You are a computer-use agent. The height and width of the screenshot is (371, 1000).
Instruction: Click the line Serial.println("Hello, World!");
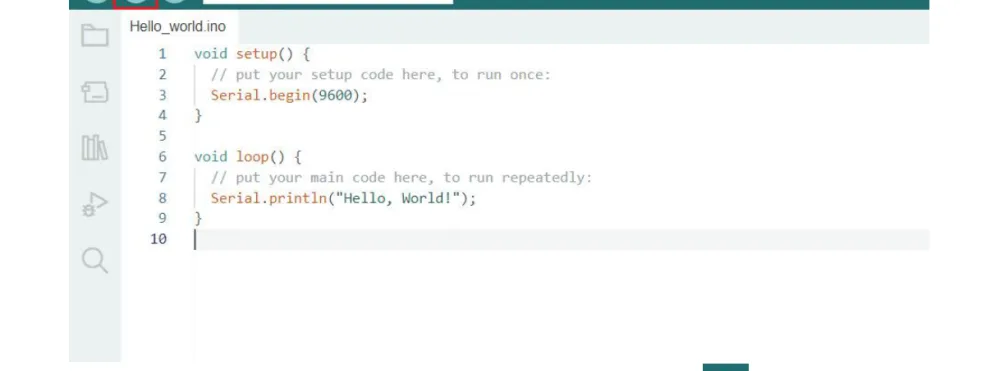pyautogui.click(x=344, y=198)
